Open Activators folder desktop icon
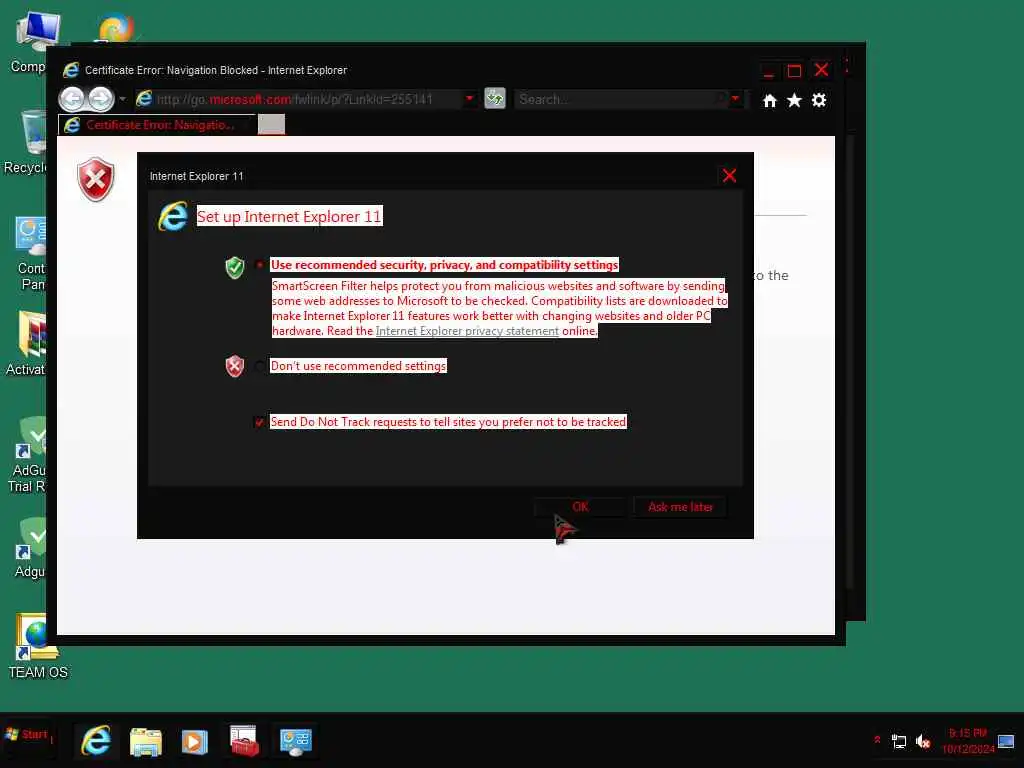The width and height of the screenshot is (1024, 768). tap(26, 344)
